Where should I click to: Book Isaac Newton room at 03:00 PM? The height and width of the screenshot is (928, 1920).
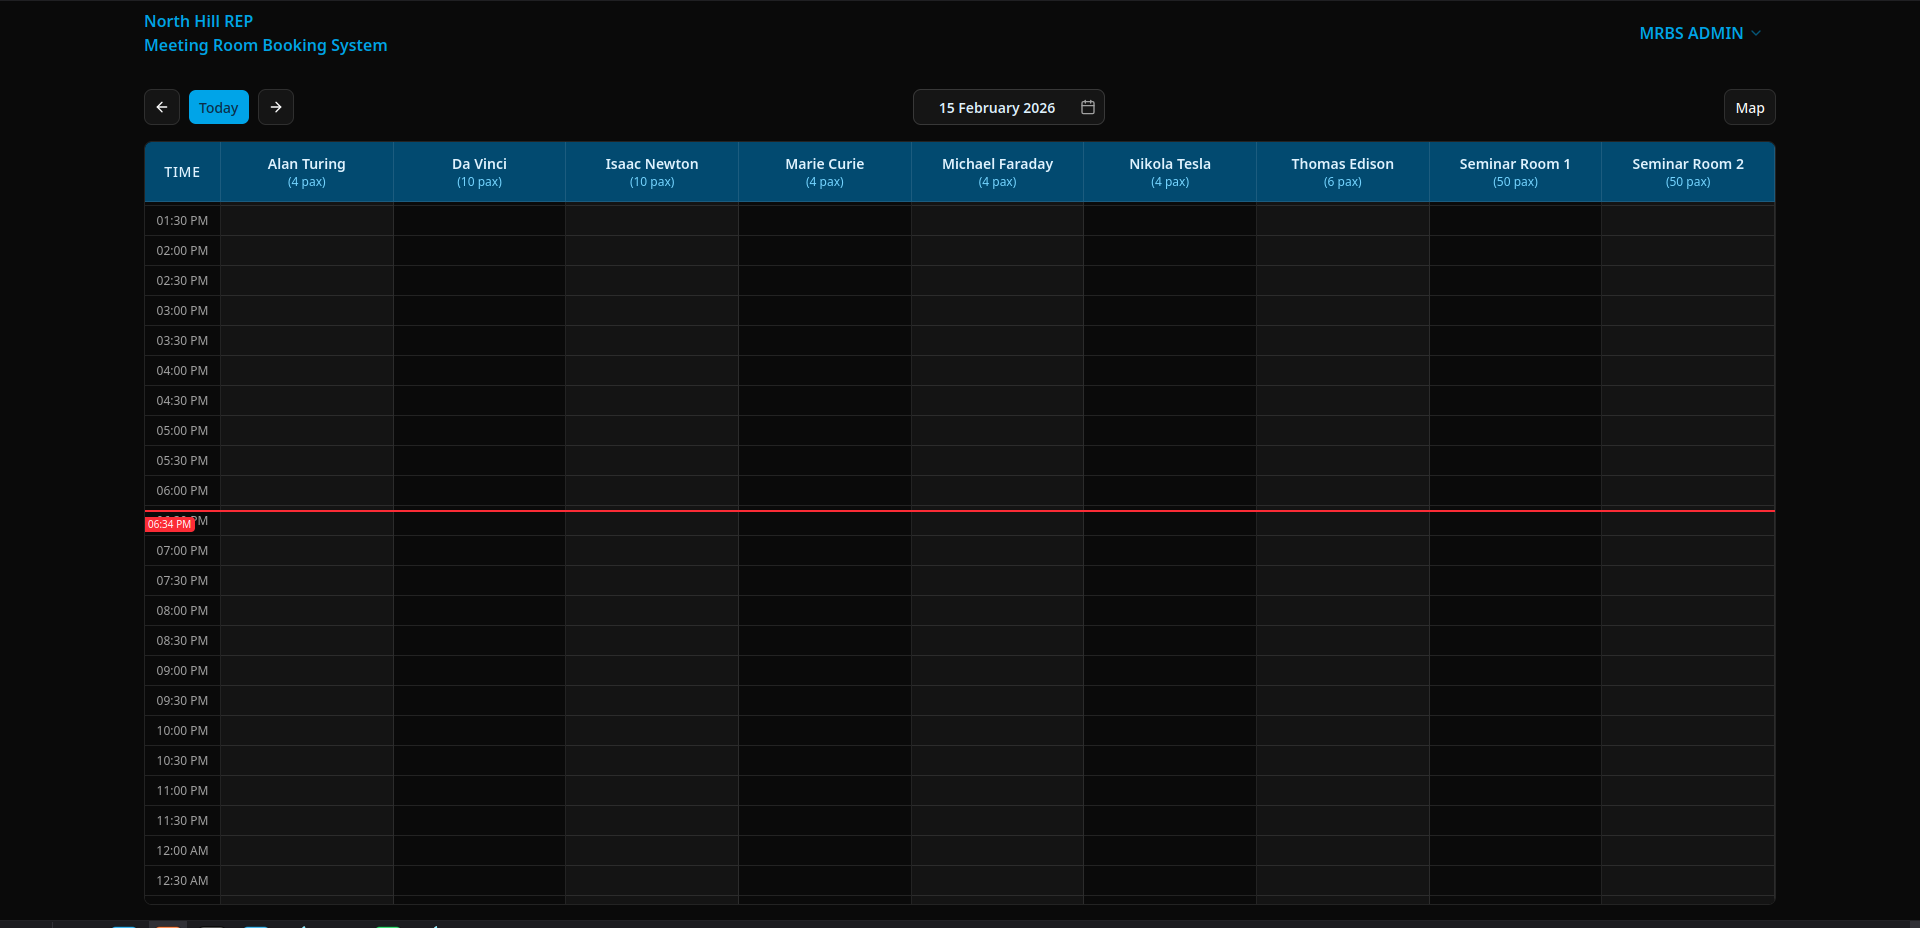point(652,311)
